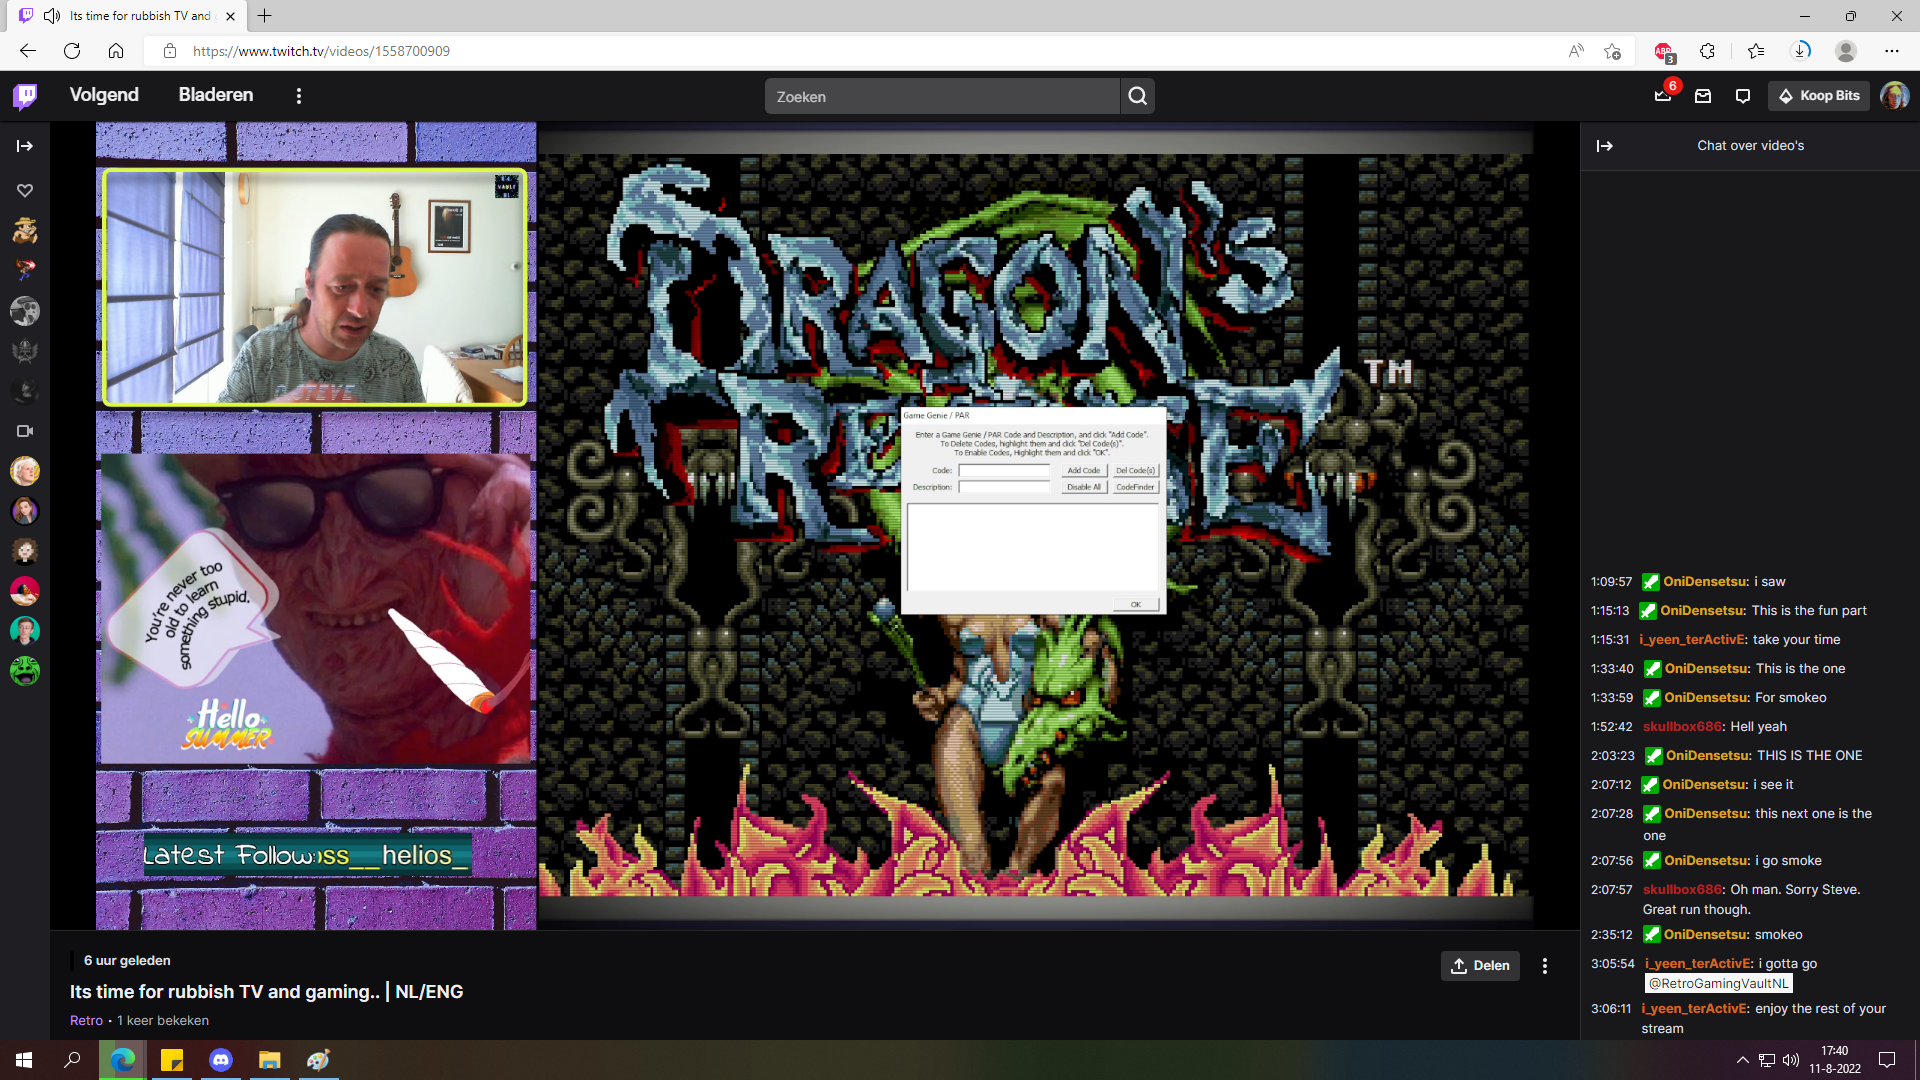Go back in the browser
The image size is (1920, 1080).
pos(27,51)
